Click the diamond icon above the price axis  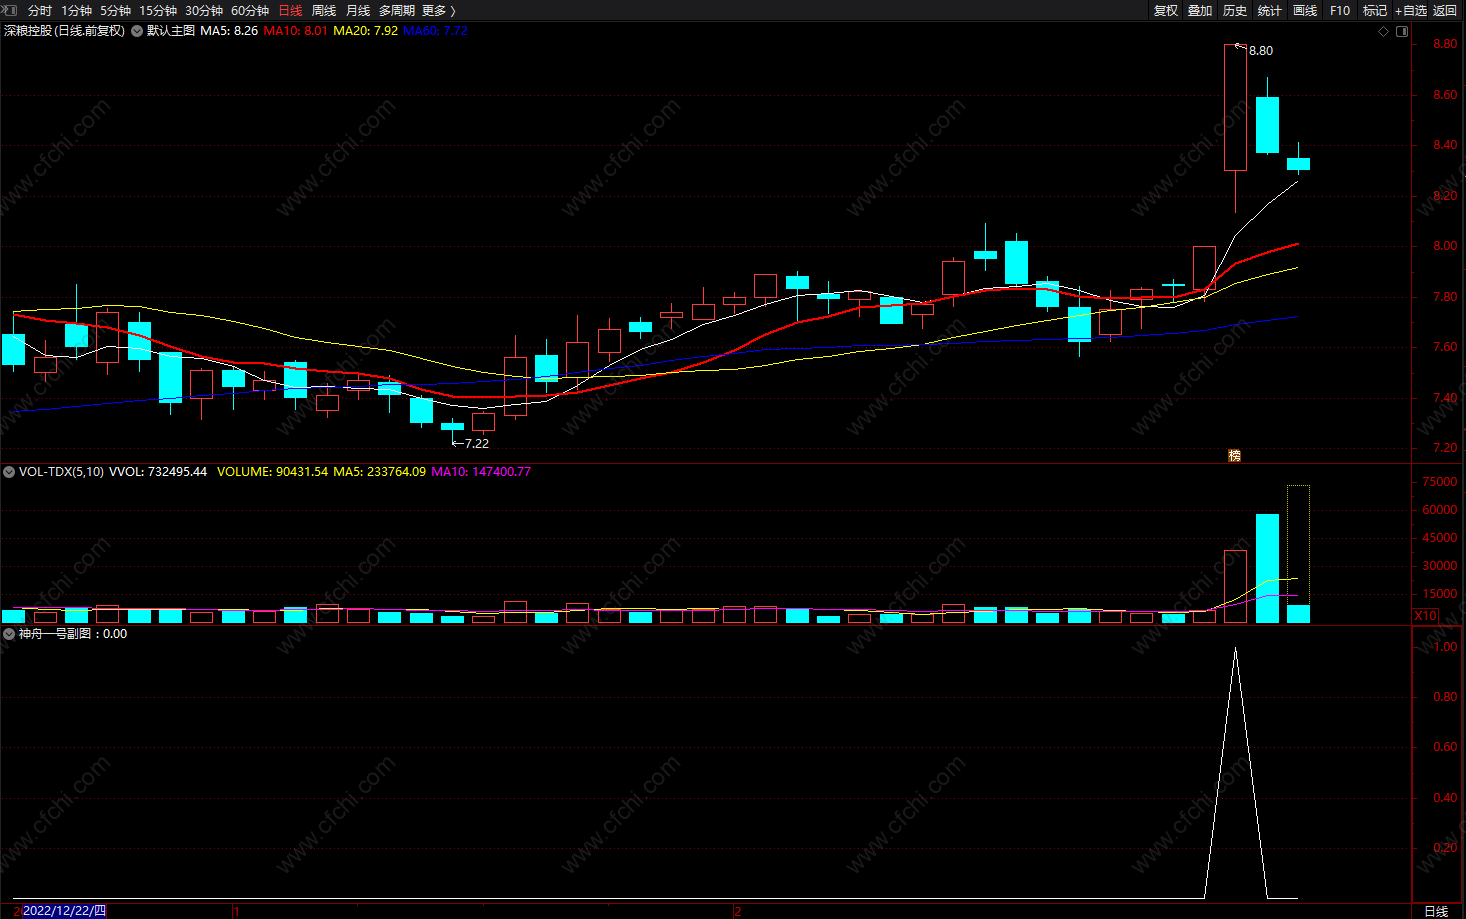point(1384,31)
